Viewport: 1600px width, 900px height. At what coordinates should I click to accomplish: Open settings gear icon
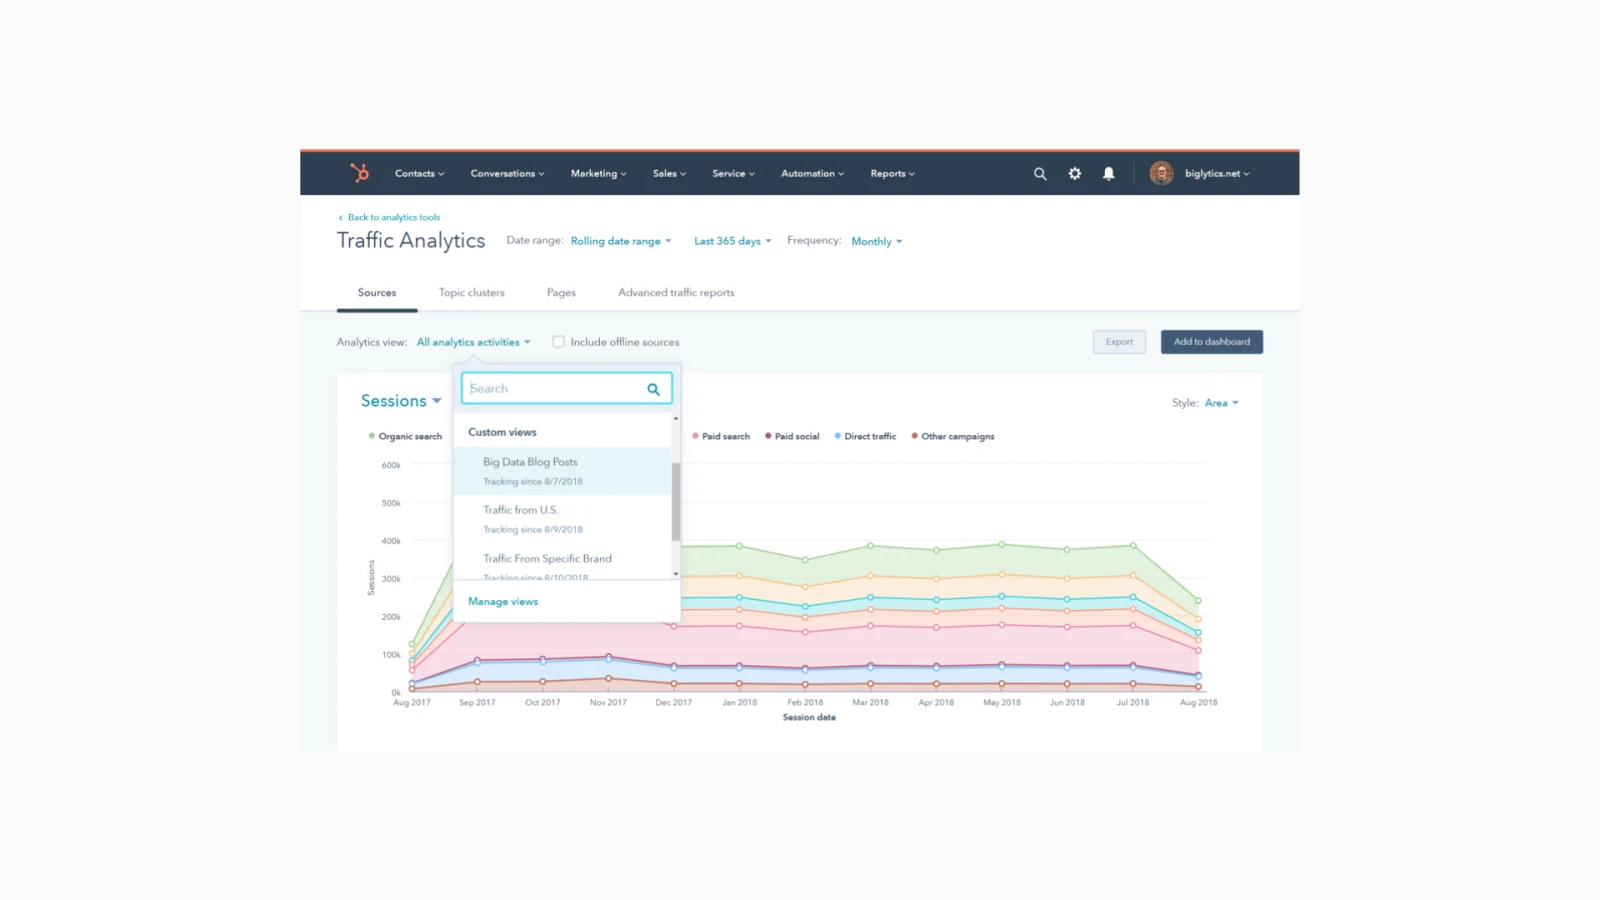pos(1075,174)
